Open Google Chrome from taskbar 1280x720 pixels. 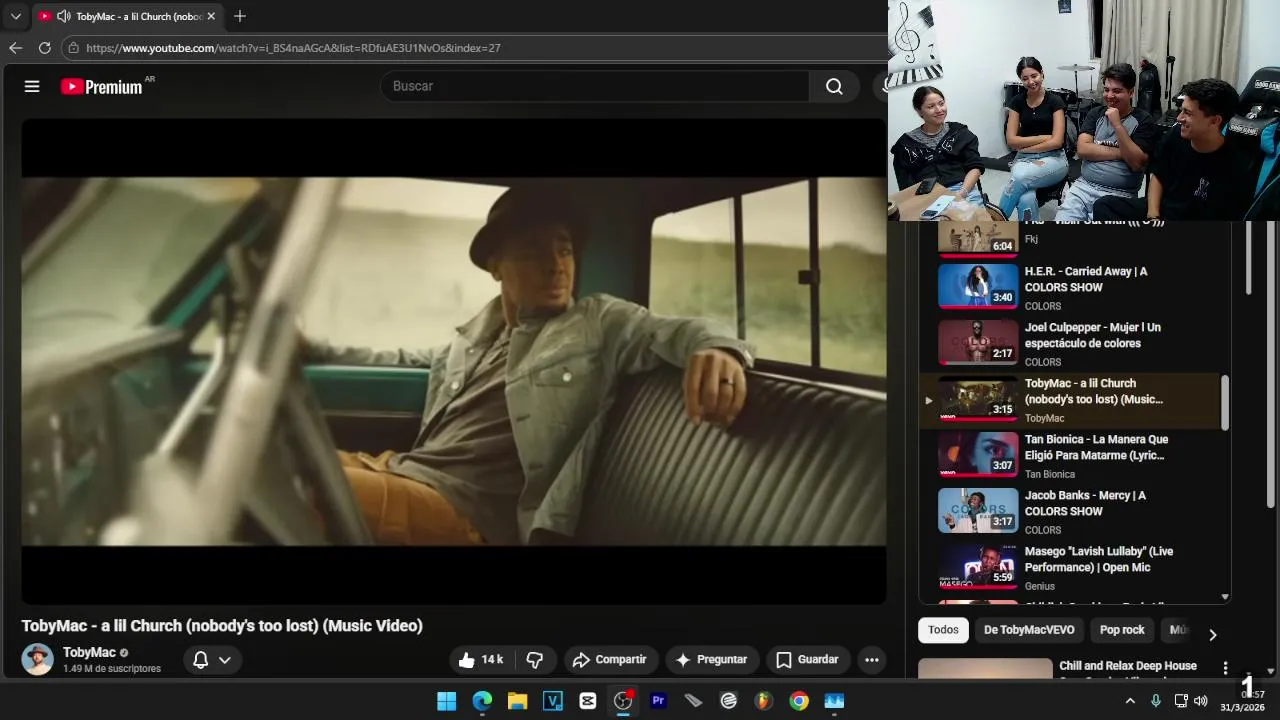pos(799,701)
